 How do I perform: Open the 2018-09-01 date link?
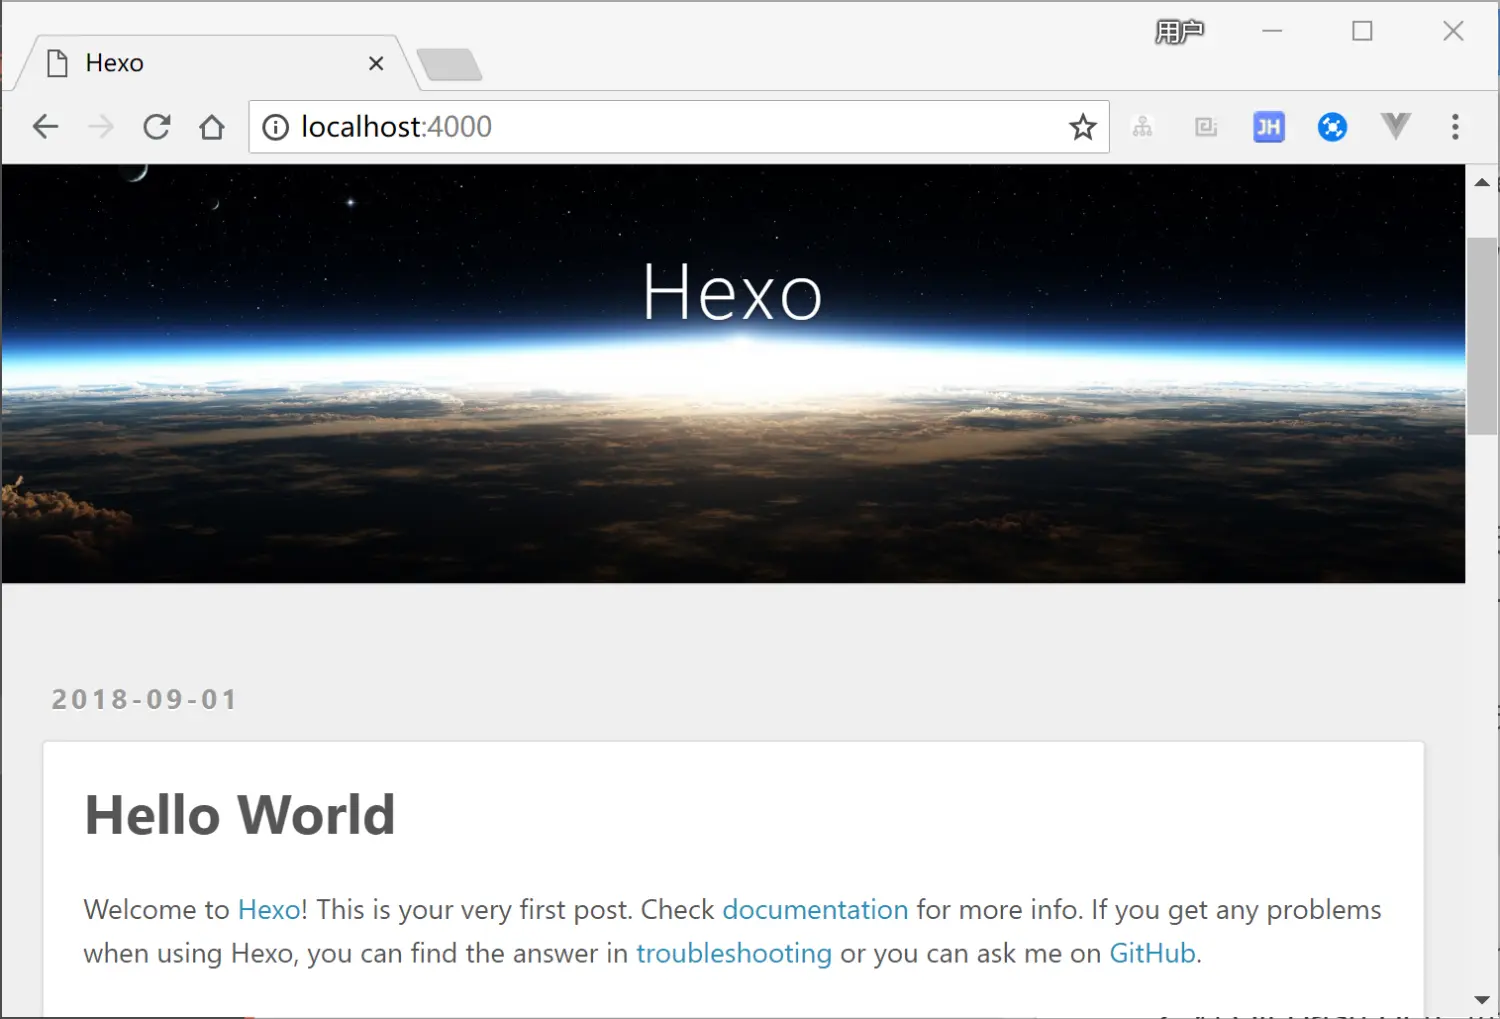point(145,699)
